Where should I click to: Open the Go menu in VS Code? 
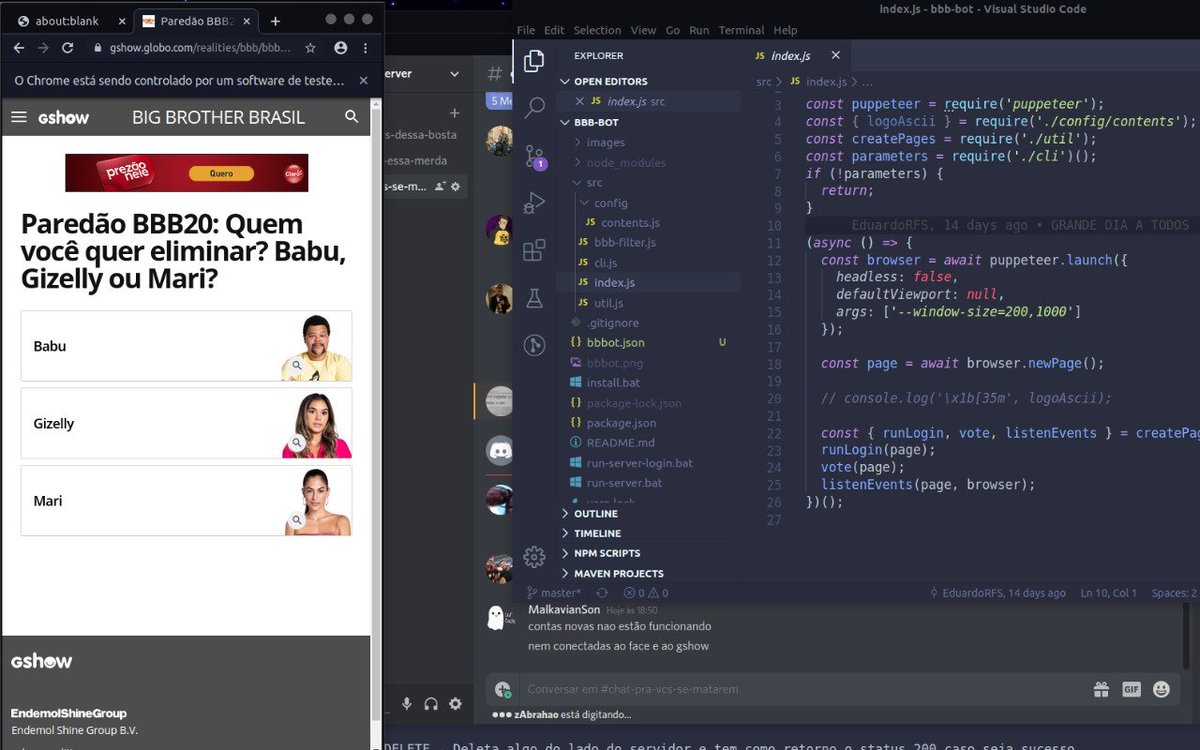click(673, 30)
